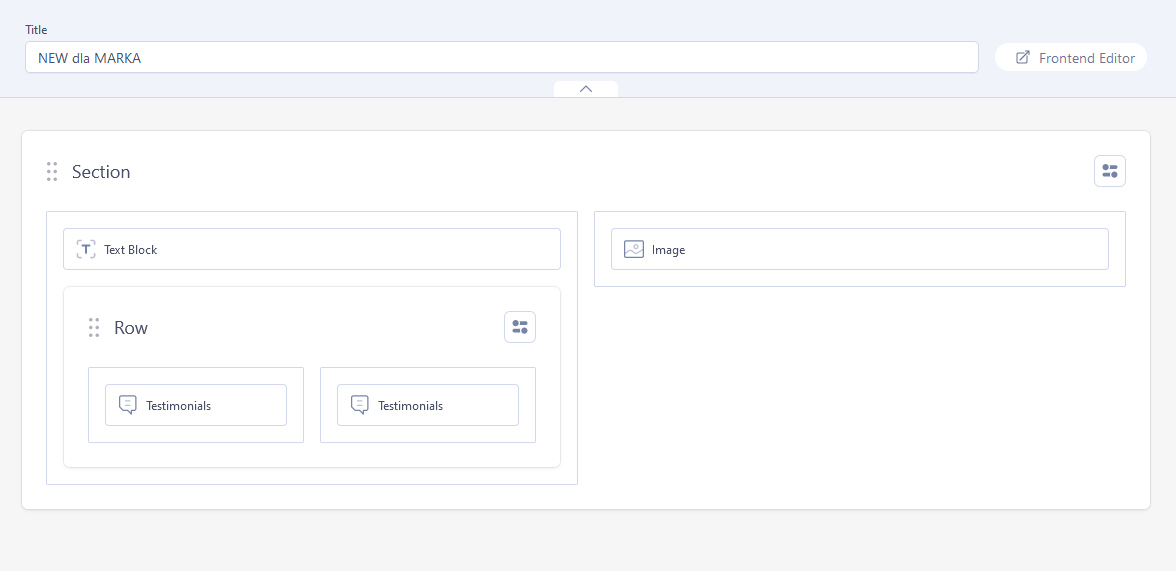Select the left Testimonials element label
1176x571 pixels.
[178, 406]
